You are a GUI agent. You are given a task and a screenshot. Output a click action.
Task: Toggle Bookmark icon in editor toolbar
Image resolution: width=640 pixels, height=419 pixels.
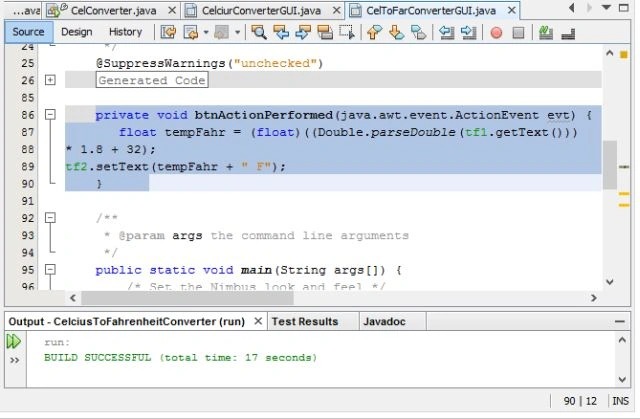pos(418,32)
